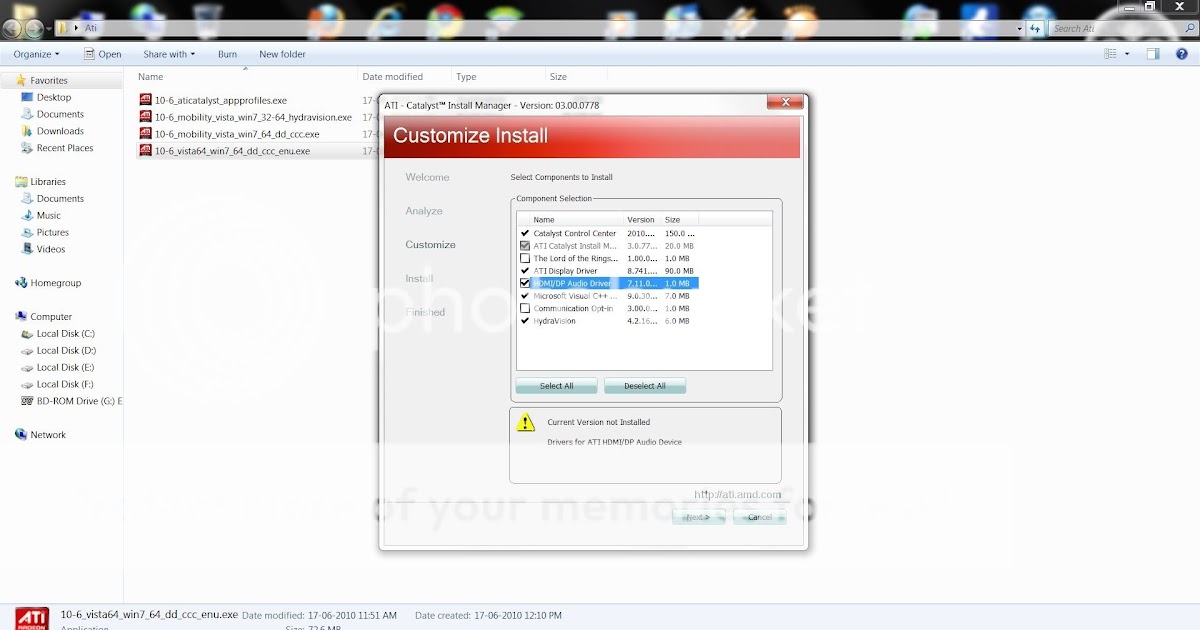Click the Deselect All button
The width and height of the screenshot is (1200, 630).
(645, 386)
